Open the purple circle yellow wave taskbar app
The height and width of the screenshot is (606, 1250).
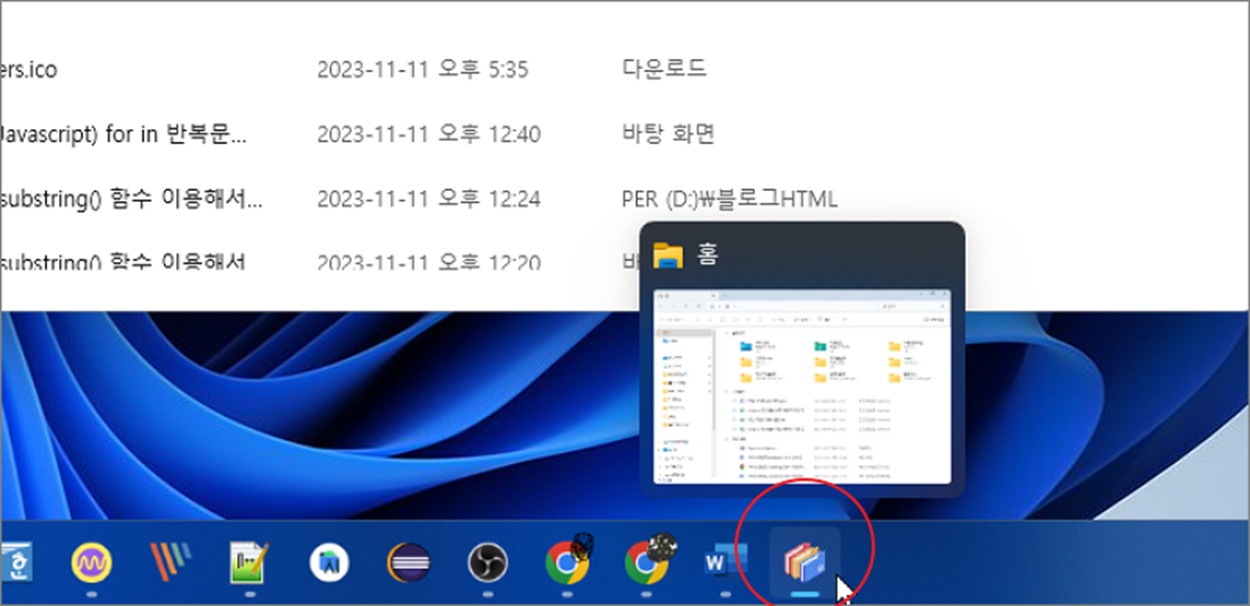tap(91, 563)
